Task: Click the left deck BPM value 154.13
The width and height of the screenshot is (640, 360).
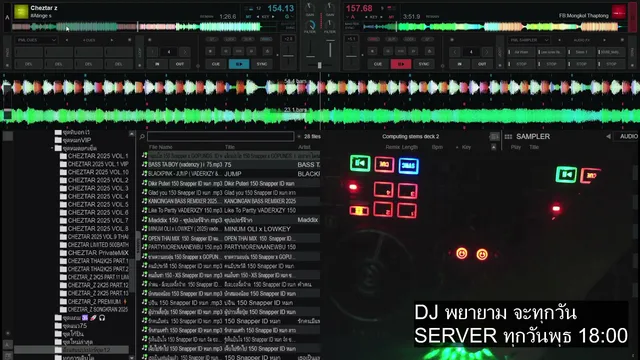Action: click(280, 8)
